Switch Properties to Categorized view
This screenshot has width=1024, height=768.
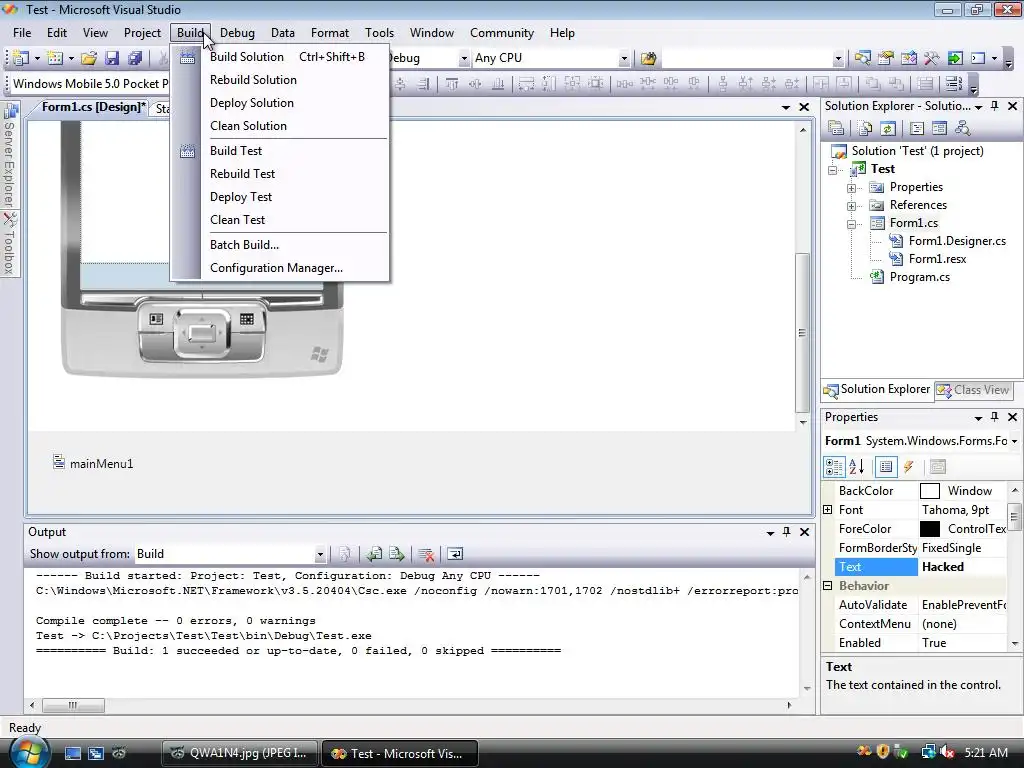pyautogui.click(x=834, y=466)
